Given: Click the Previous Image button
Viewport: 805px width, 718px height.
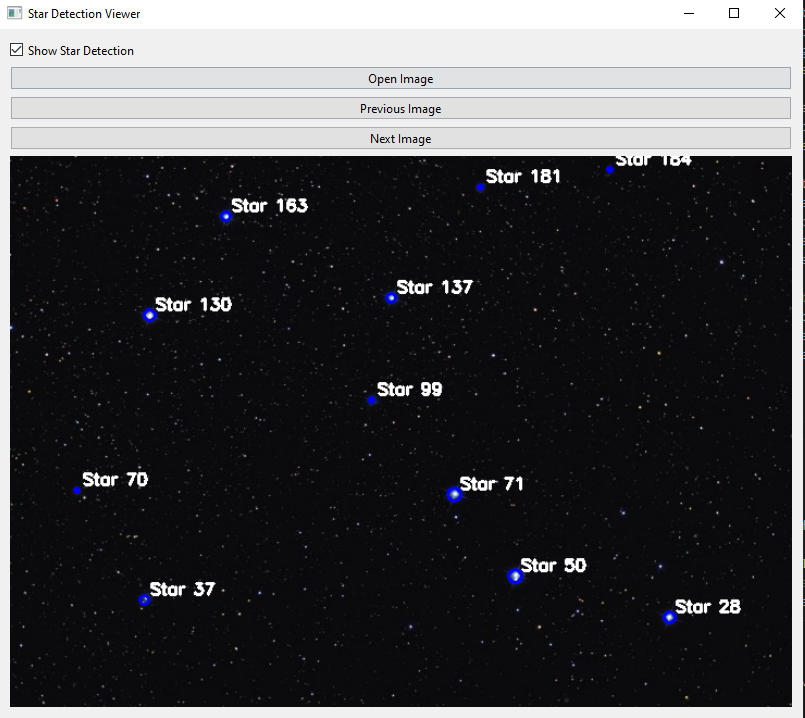Looking at the screenshot, I should click(400, 108).
